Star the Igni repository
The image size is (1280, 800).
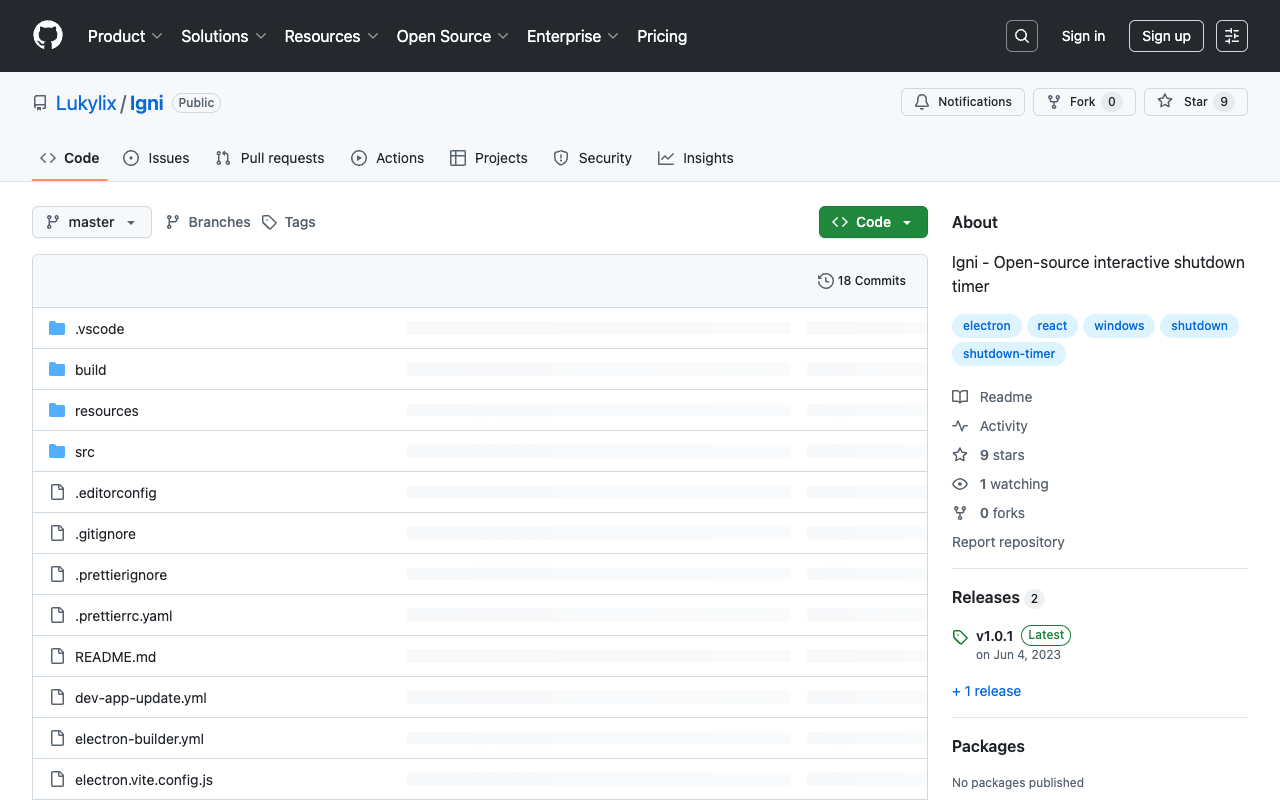(x=1196, y=102)
